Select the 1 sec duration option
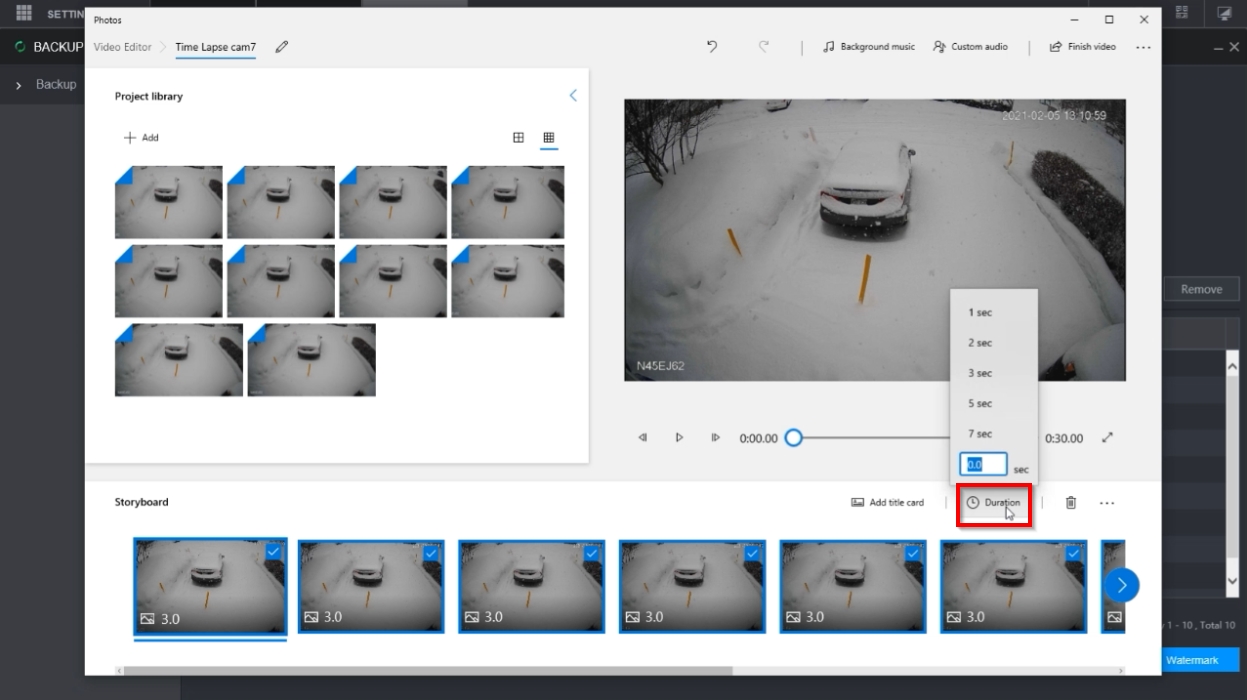 (x=980, y=313)
